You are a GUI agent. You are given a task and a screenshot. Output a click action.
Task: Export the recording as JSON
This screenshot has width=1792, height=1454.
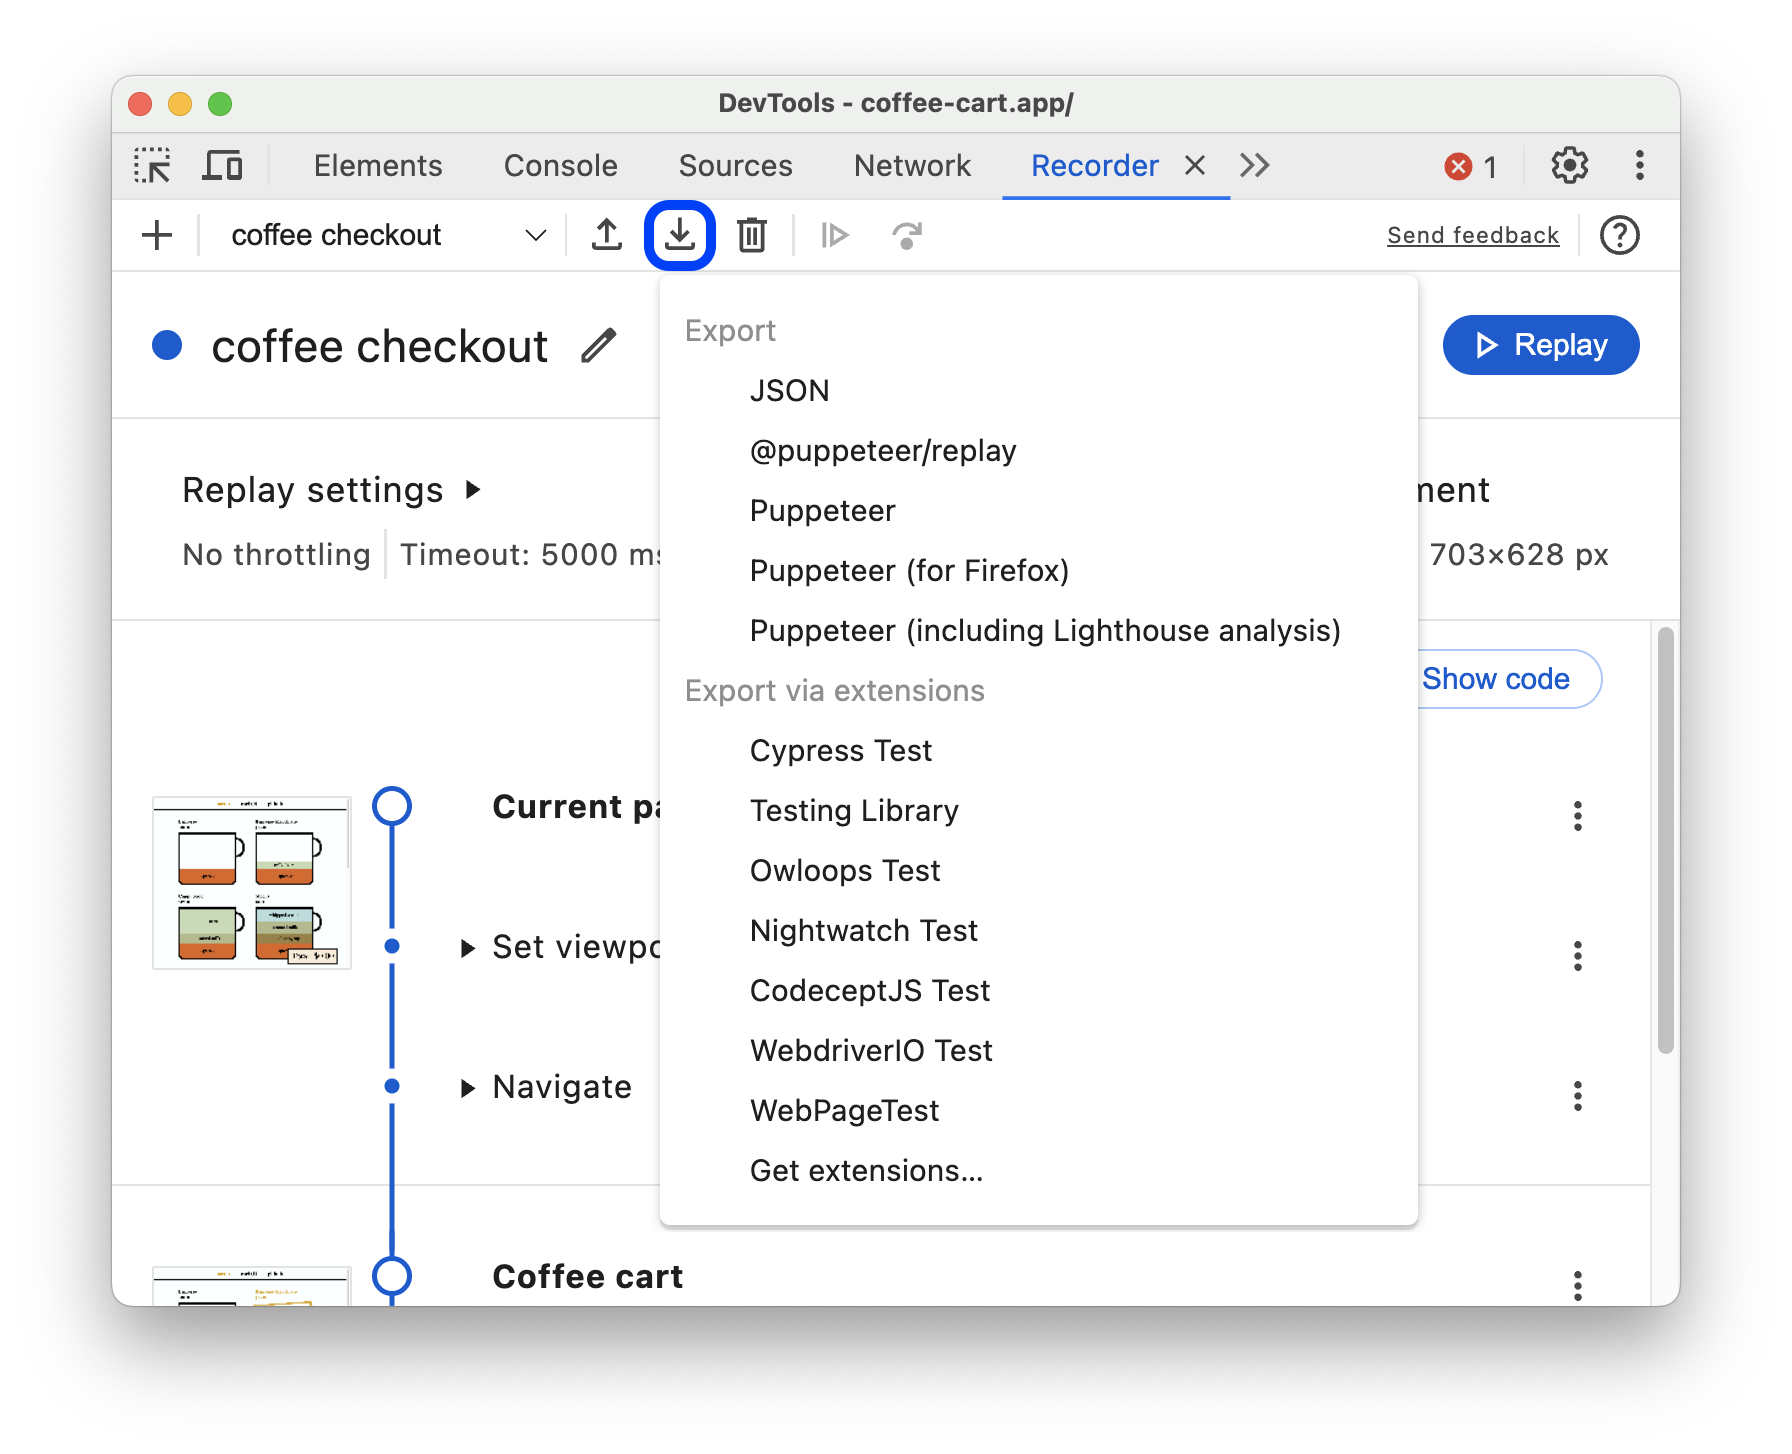tap(789, 390)
